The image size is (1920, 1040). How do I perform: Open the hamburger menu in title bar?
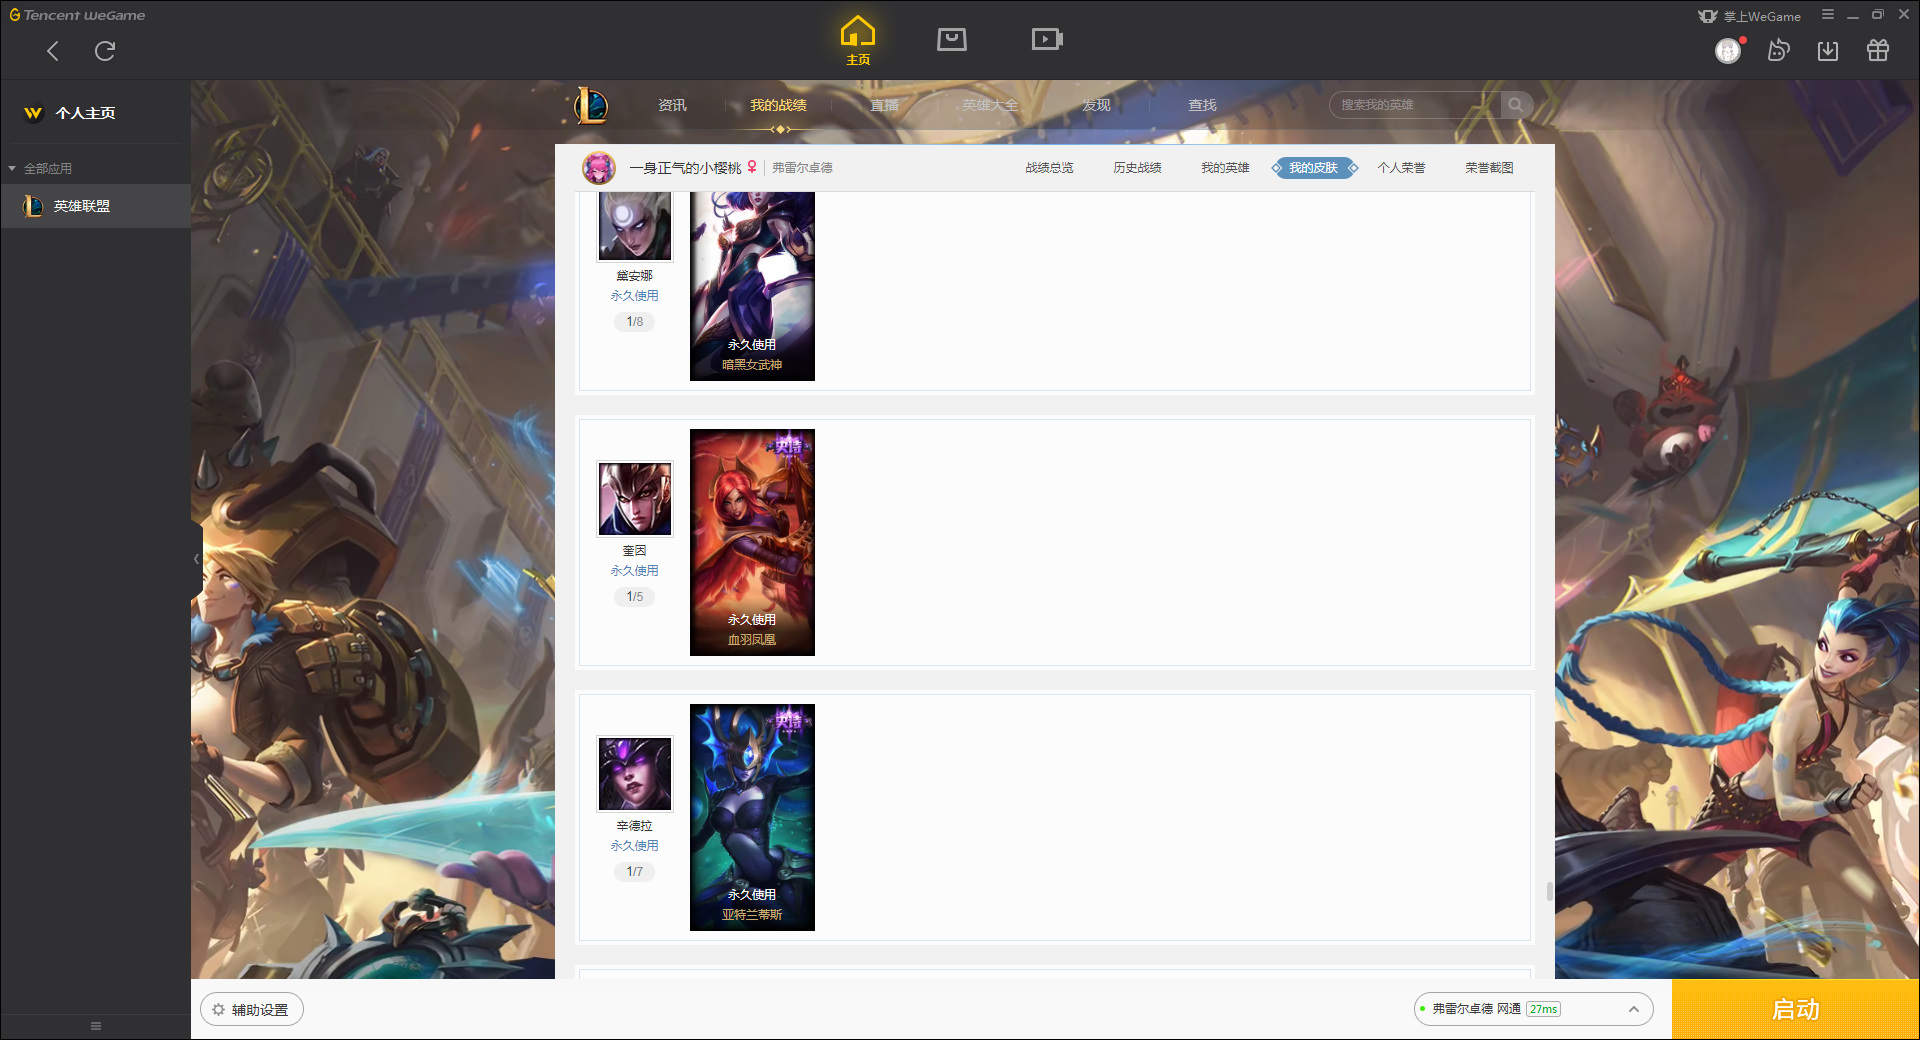click(x=1828, y=15)
